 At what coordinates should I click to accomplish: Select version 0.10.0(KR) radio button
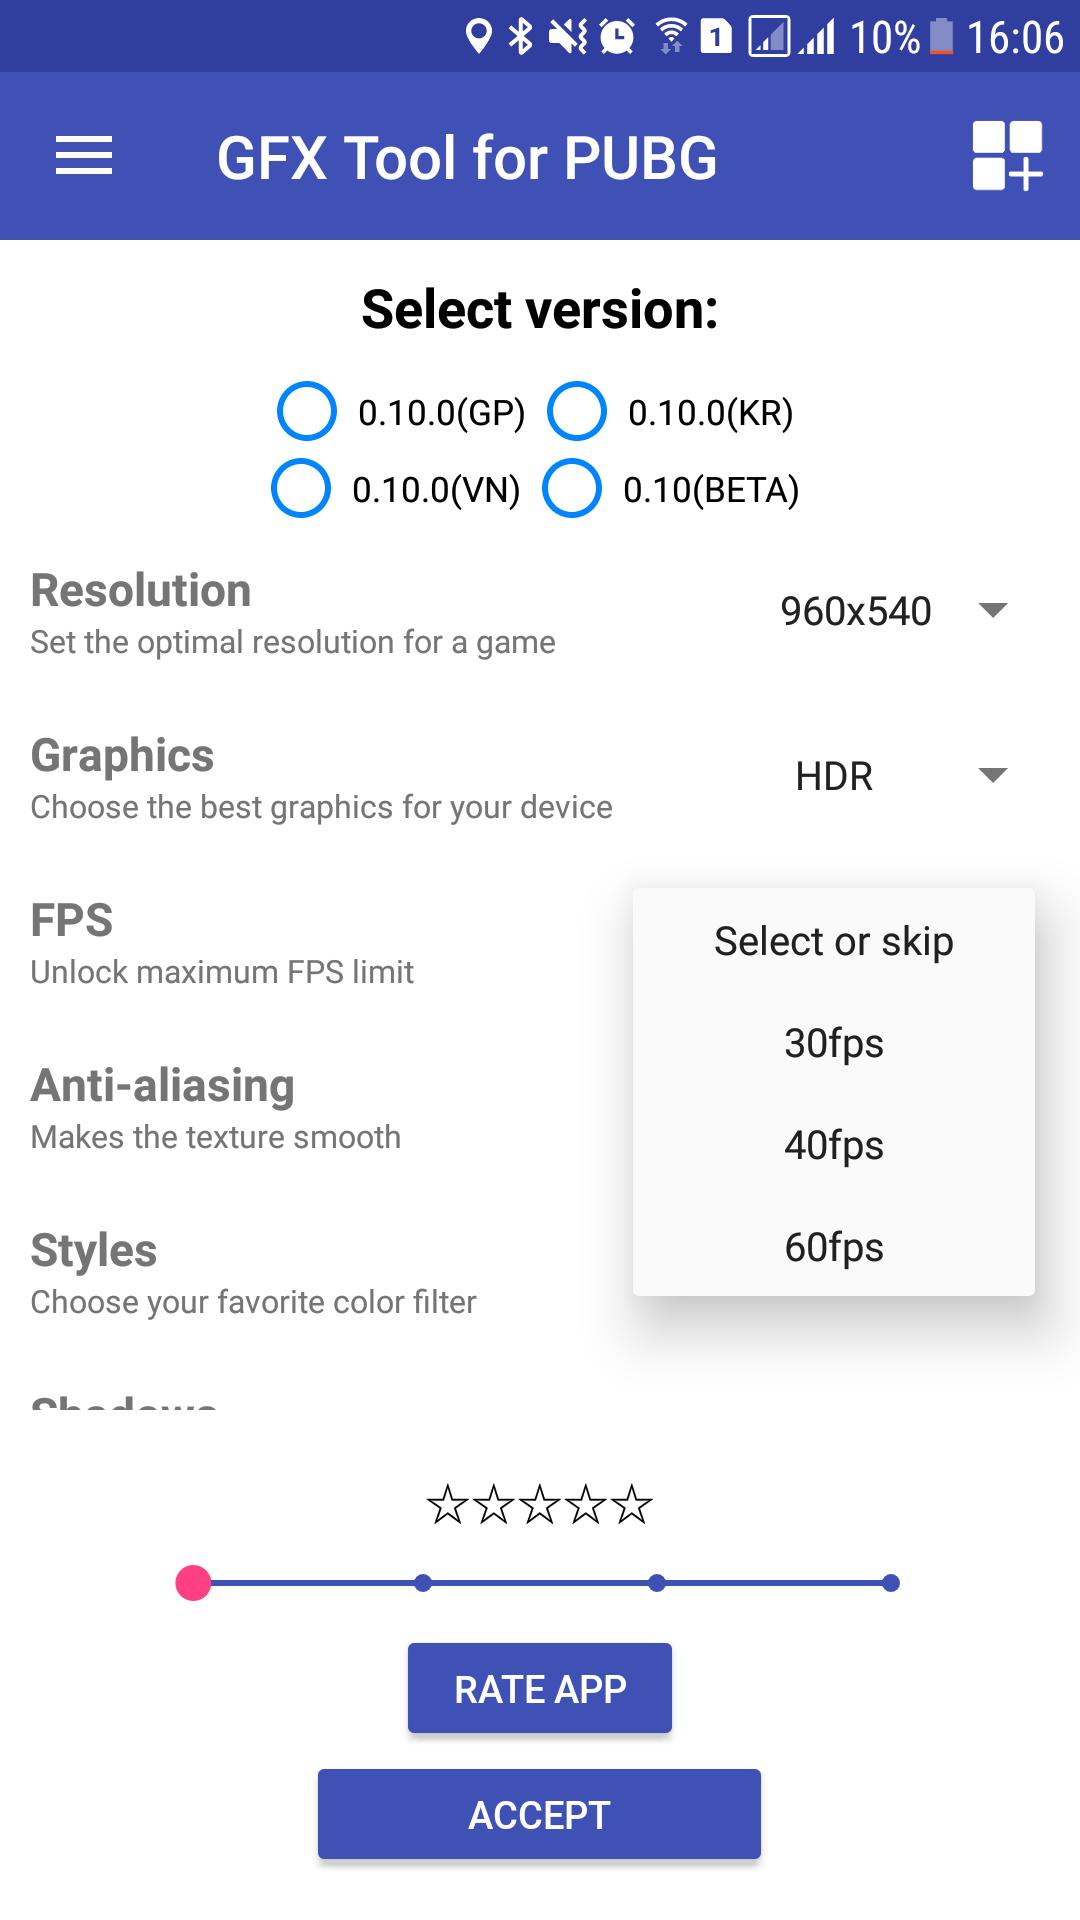(577, 411)
